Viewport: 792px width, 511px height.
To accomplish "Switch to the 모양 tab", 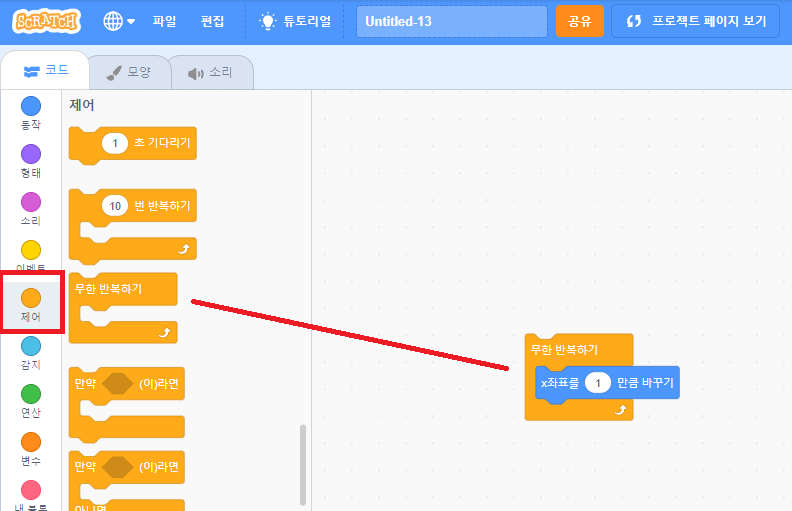I will point(129,72).
